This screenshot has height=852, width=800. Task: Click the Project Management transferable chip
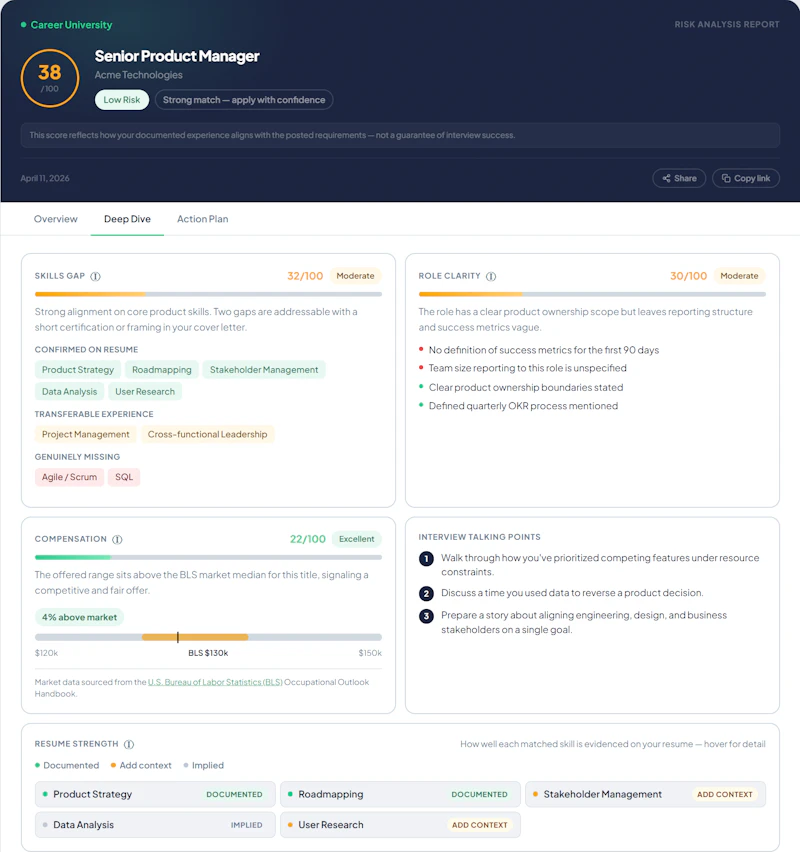pos(85,434)
